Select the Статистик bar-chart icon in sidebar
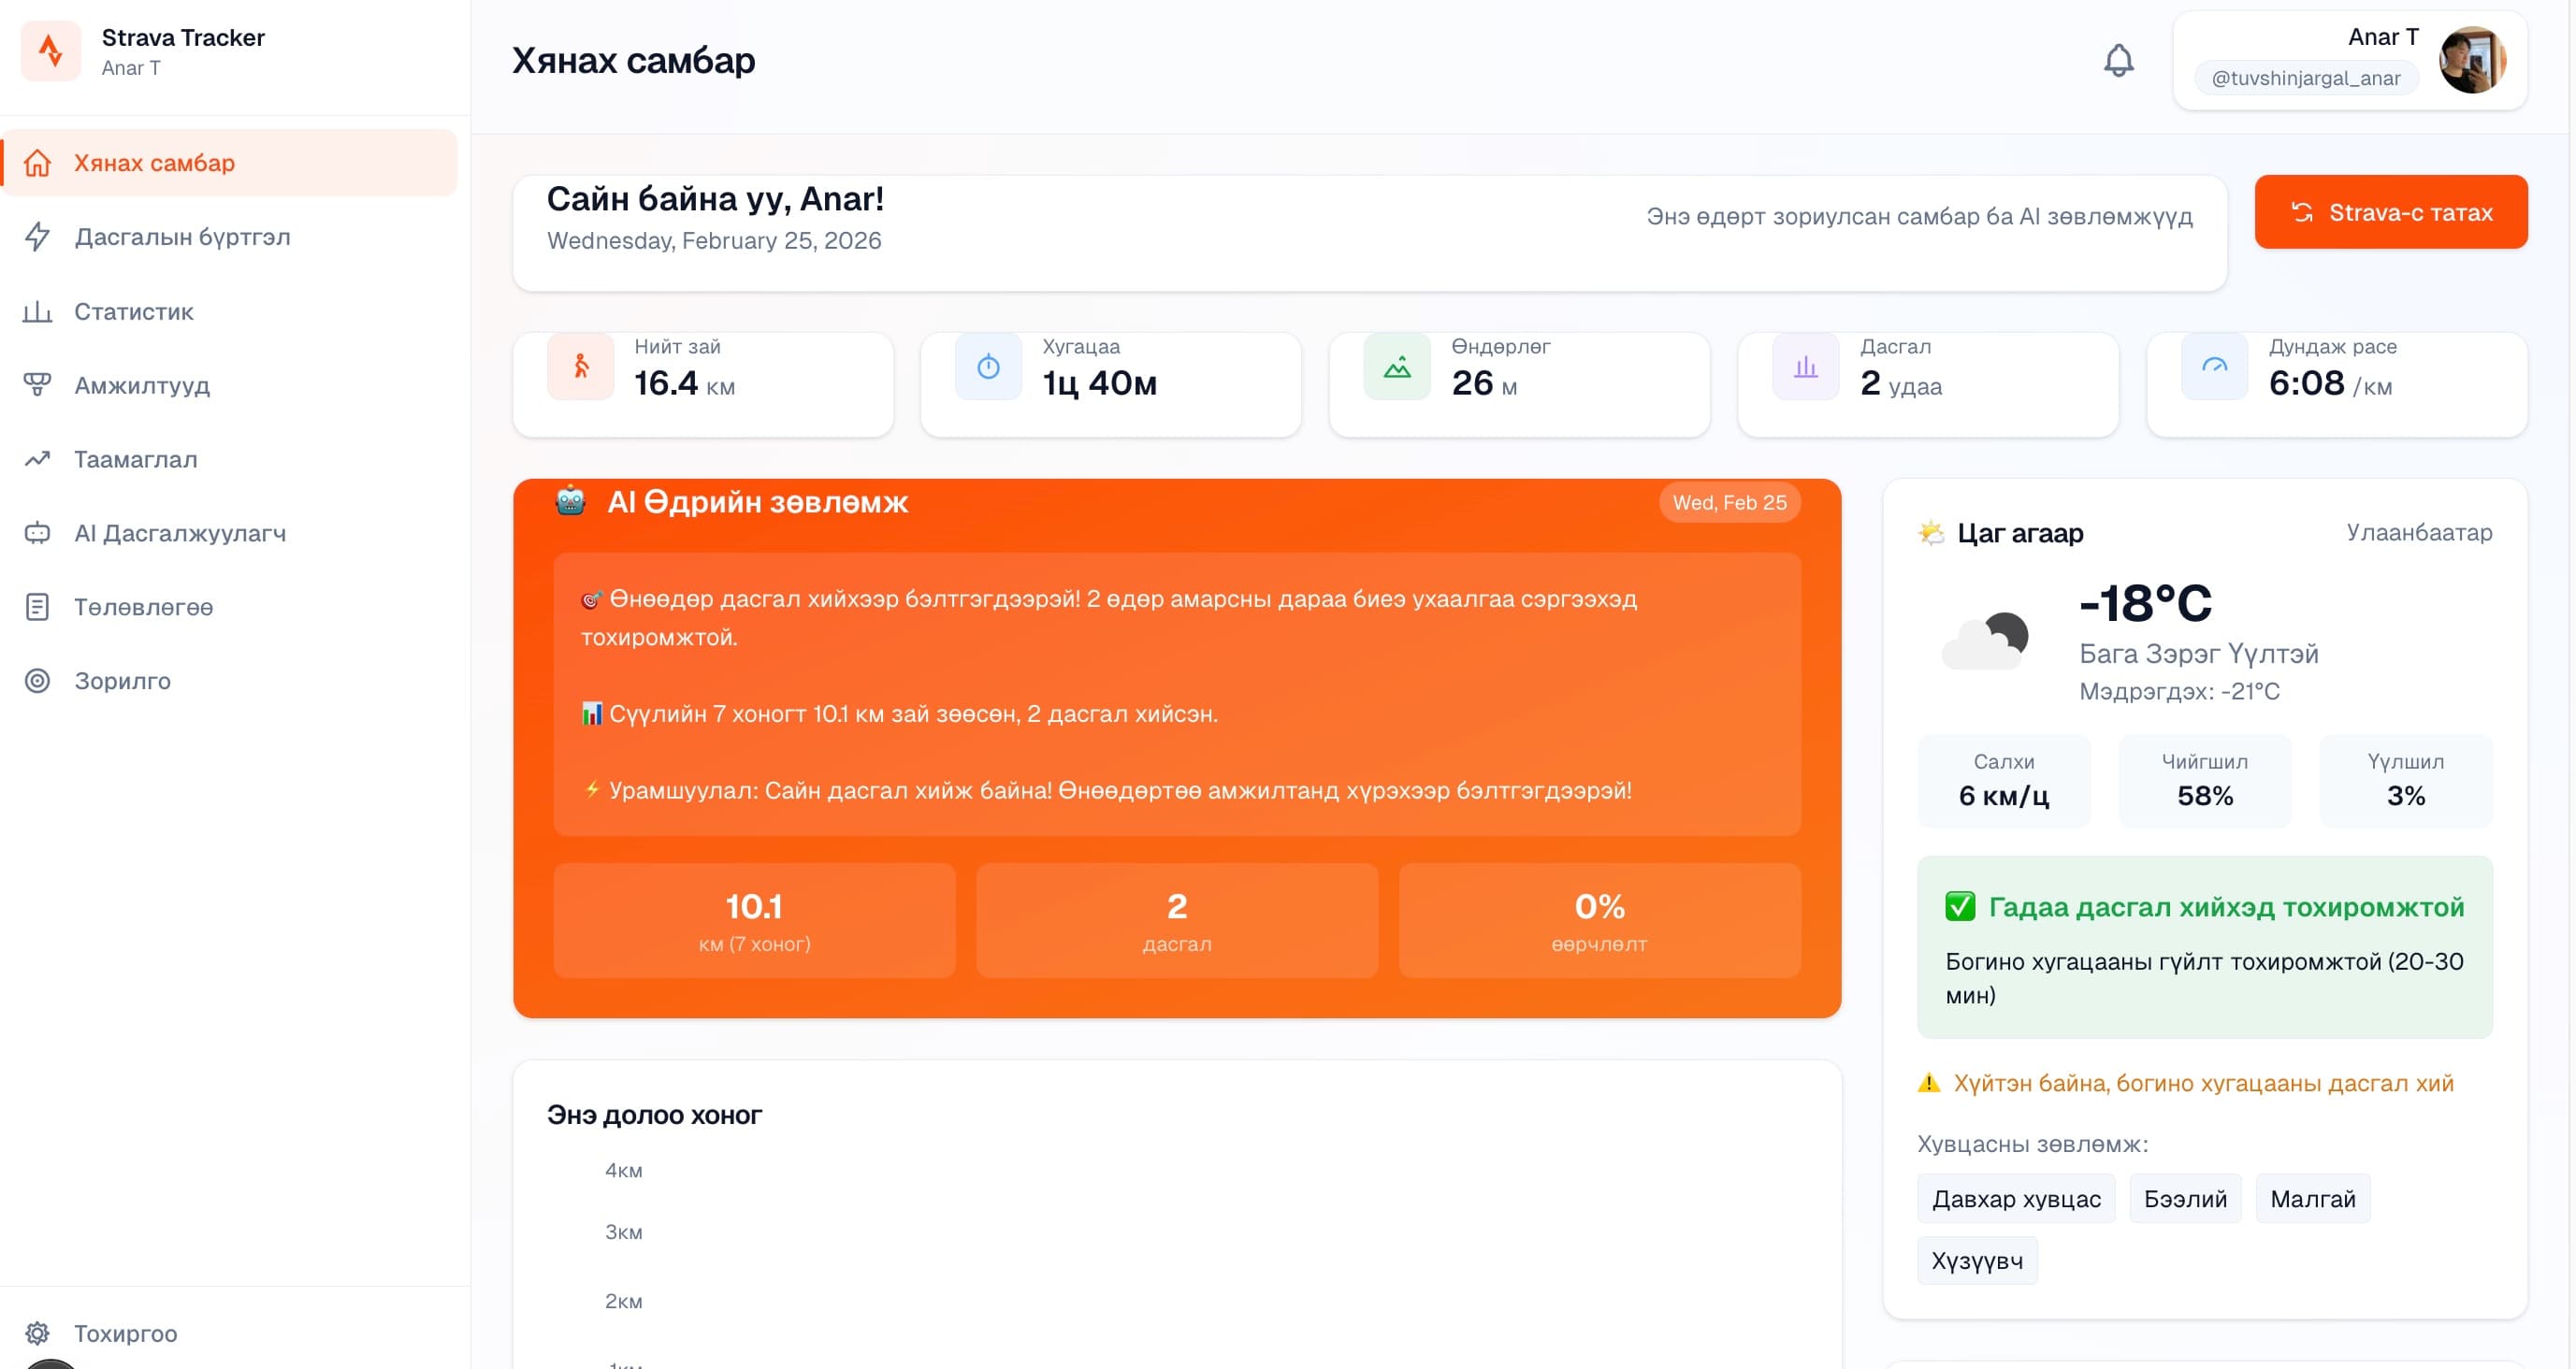 click(x=37, y=311)
